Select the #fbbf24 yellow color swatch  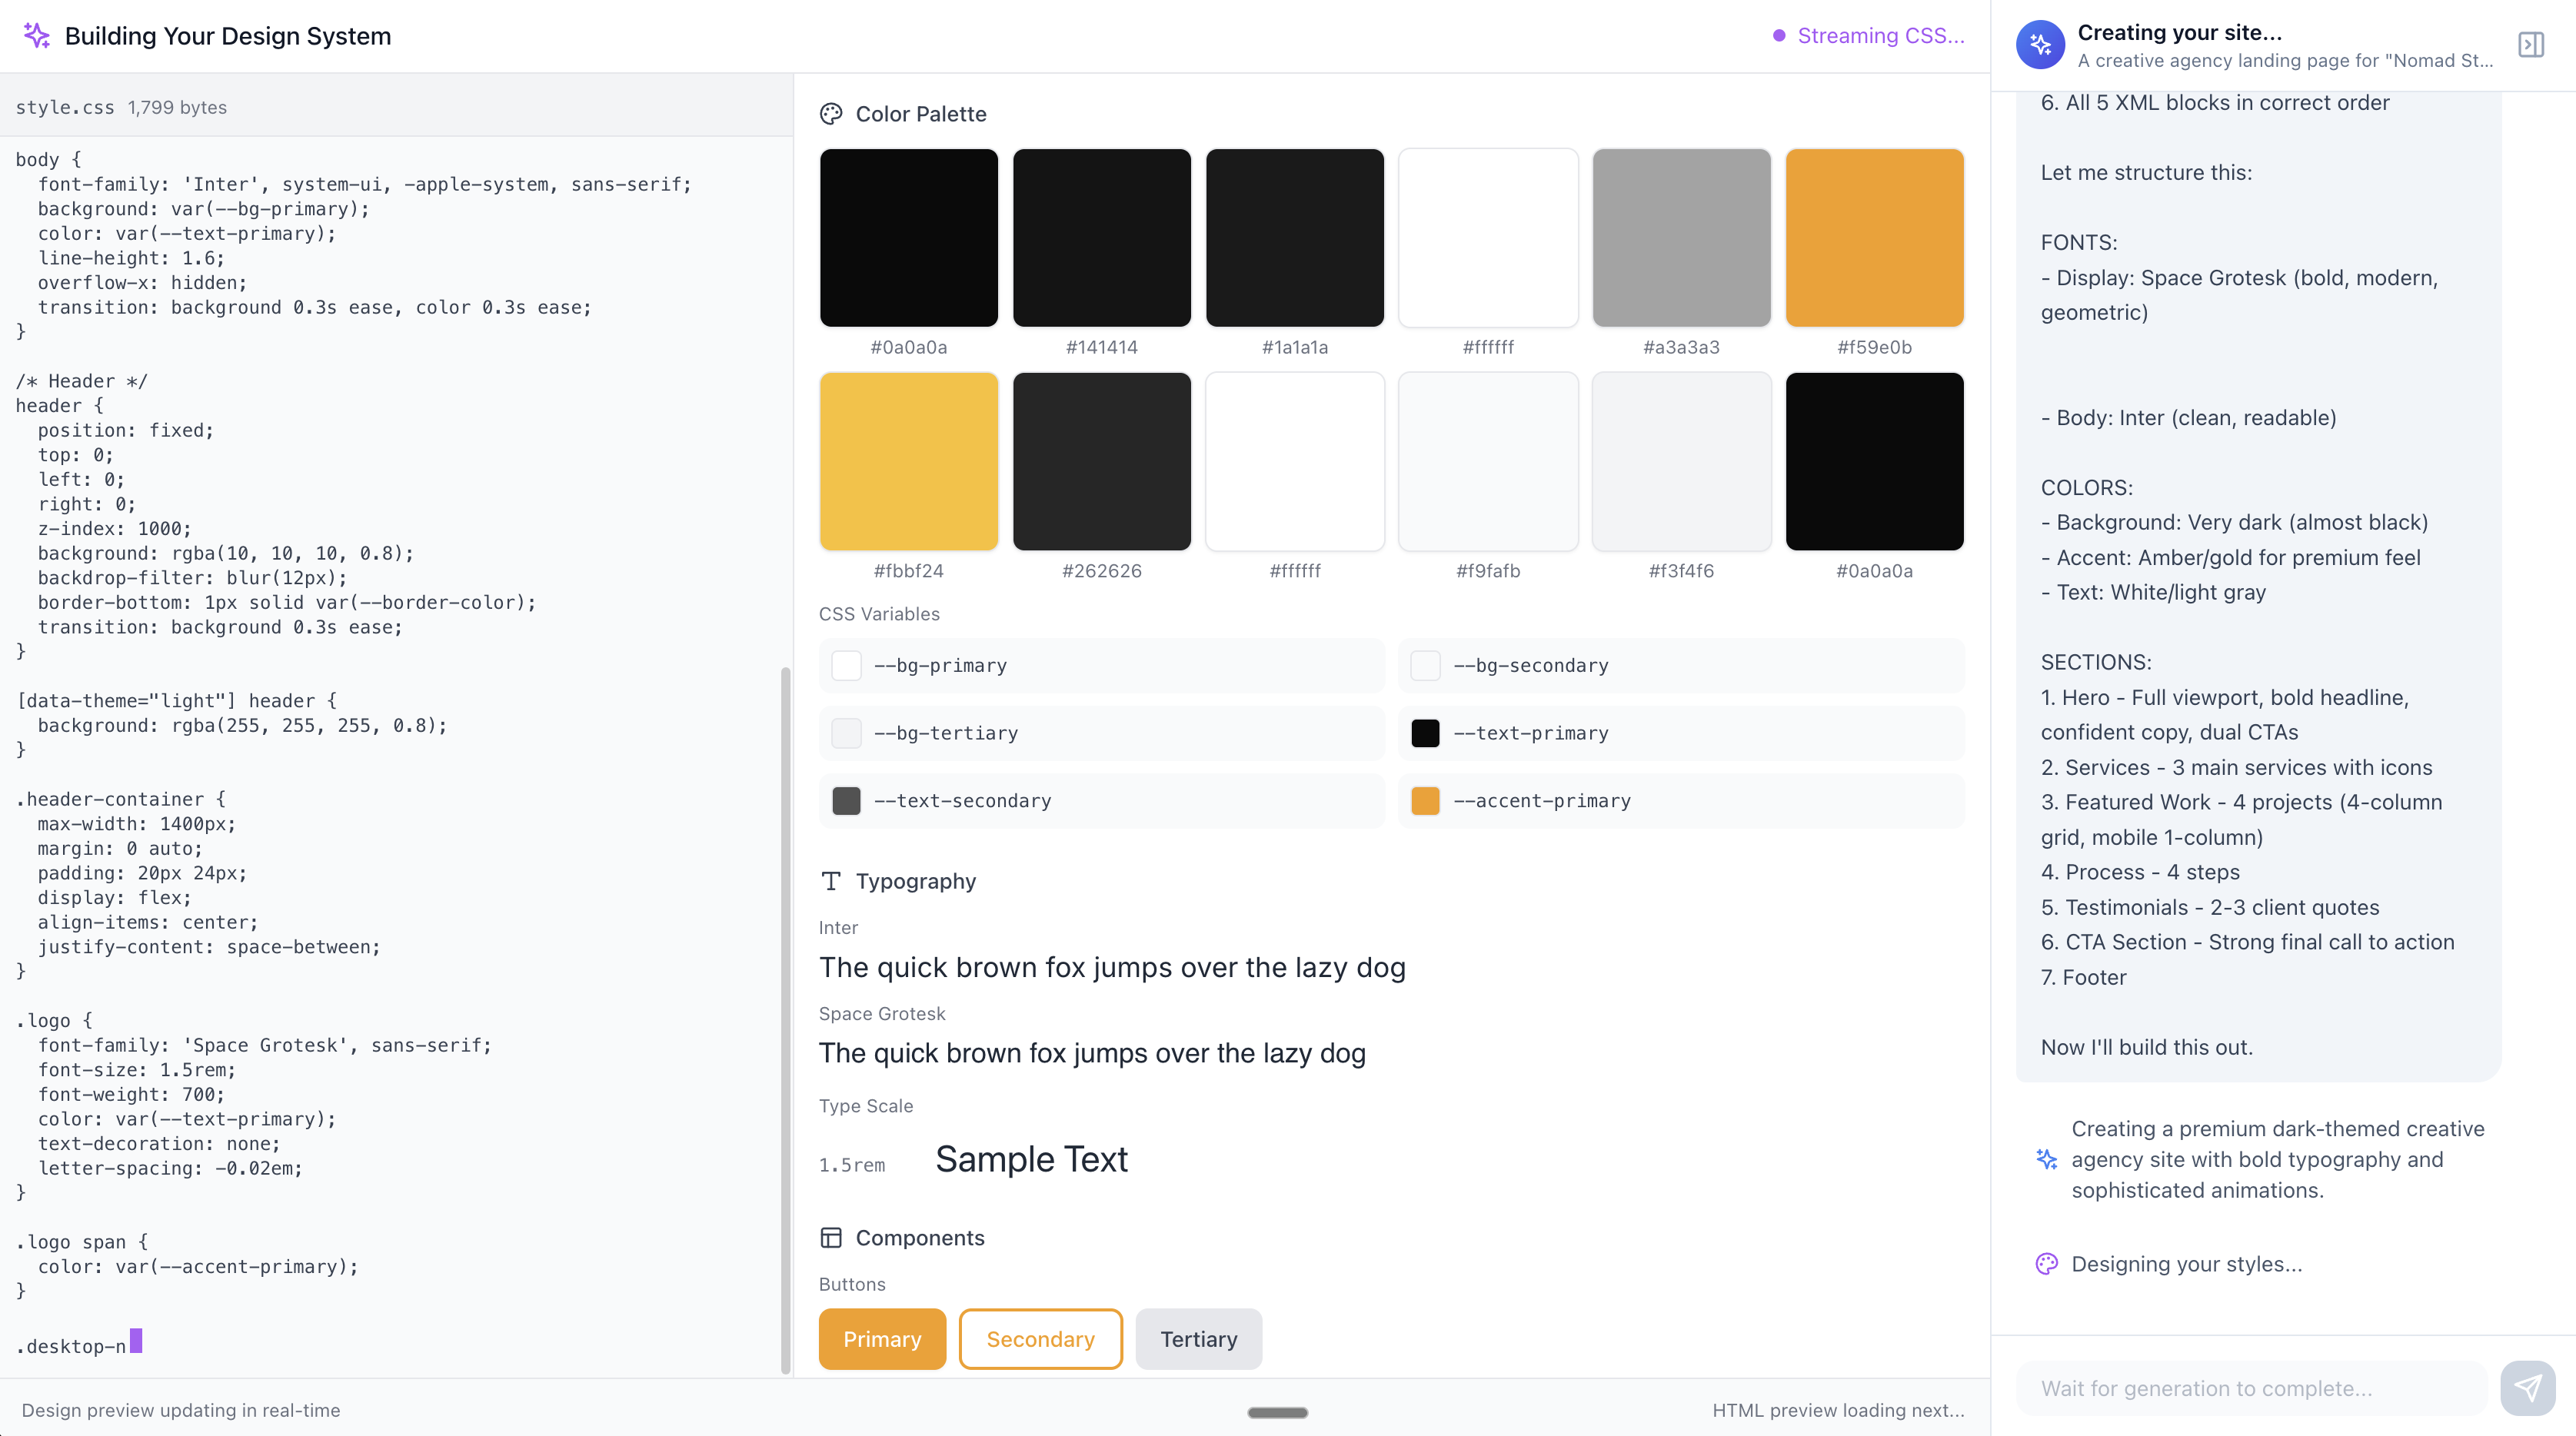[908, 461]
